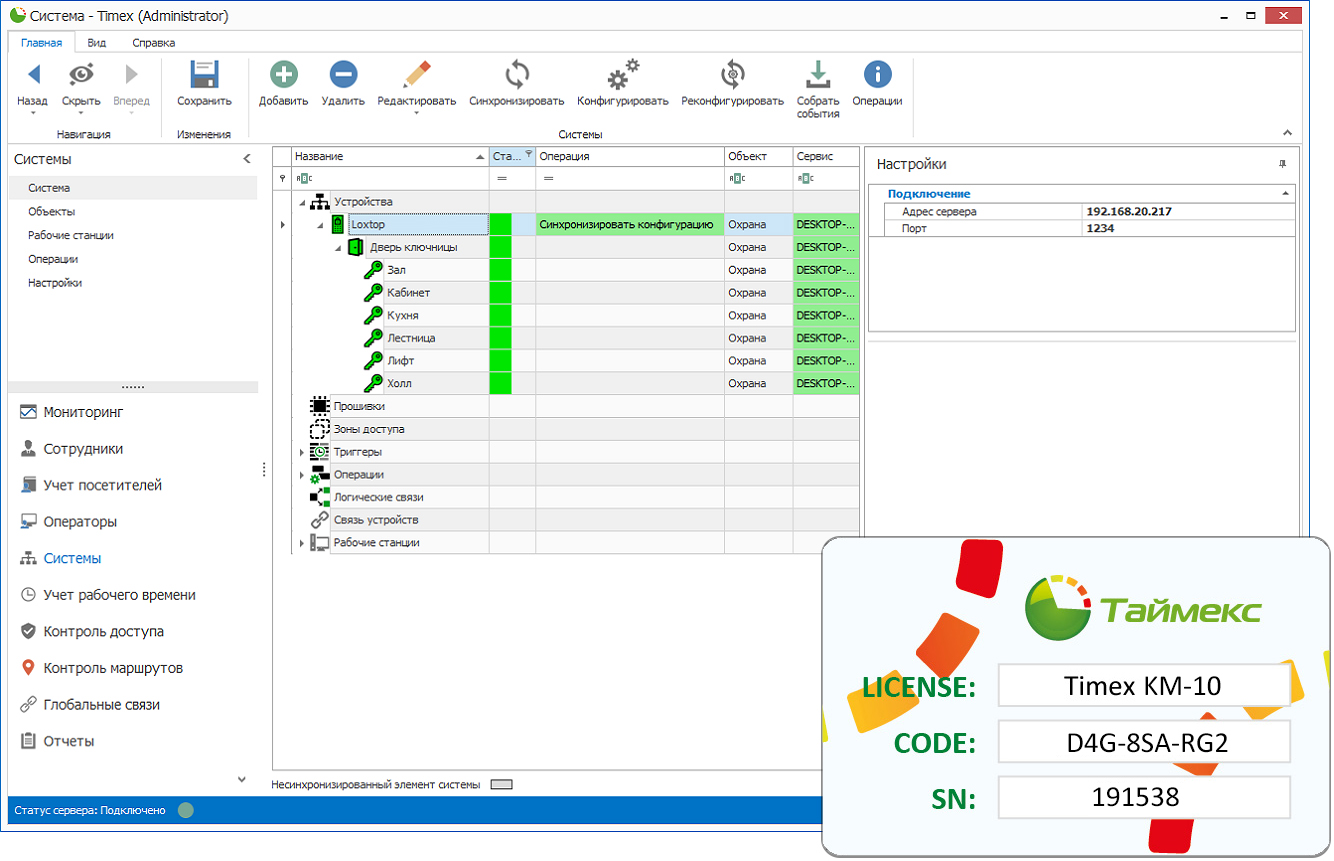Open the Мониторинг section in sidebar
Image resolution: width=1334 pixels, height=861 pixels.
(x=82, y=412)
